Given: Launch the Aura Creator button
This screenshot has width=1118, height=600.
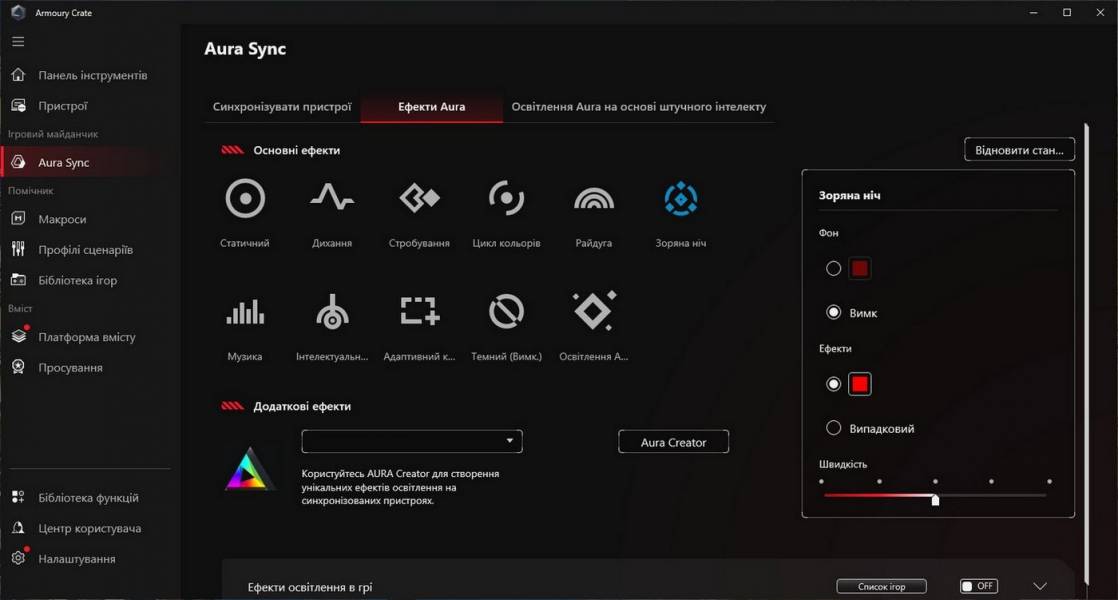Looking at the screenshot, I should (x=673, y=442).
